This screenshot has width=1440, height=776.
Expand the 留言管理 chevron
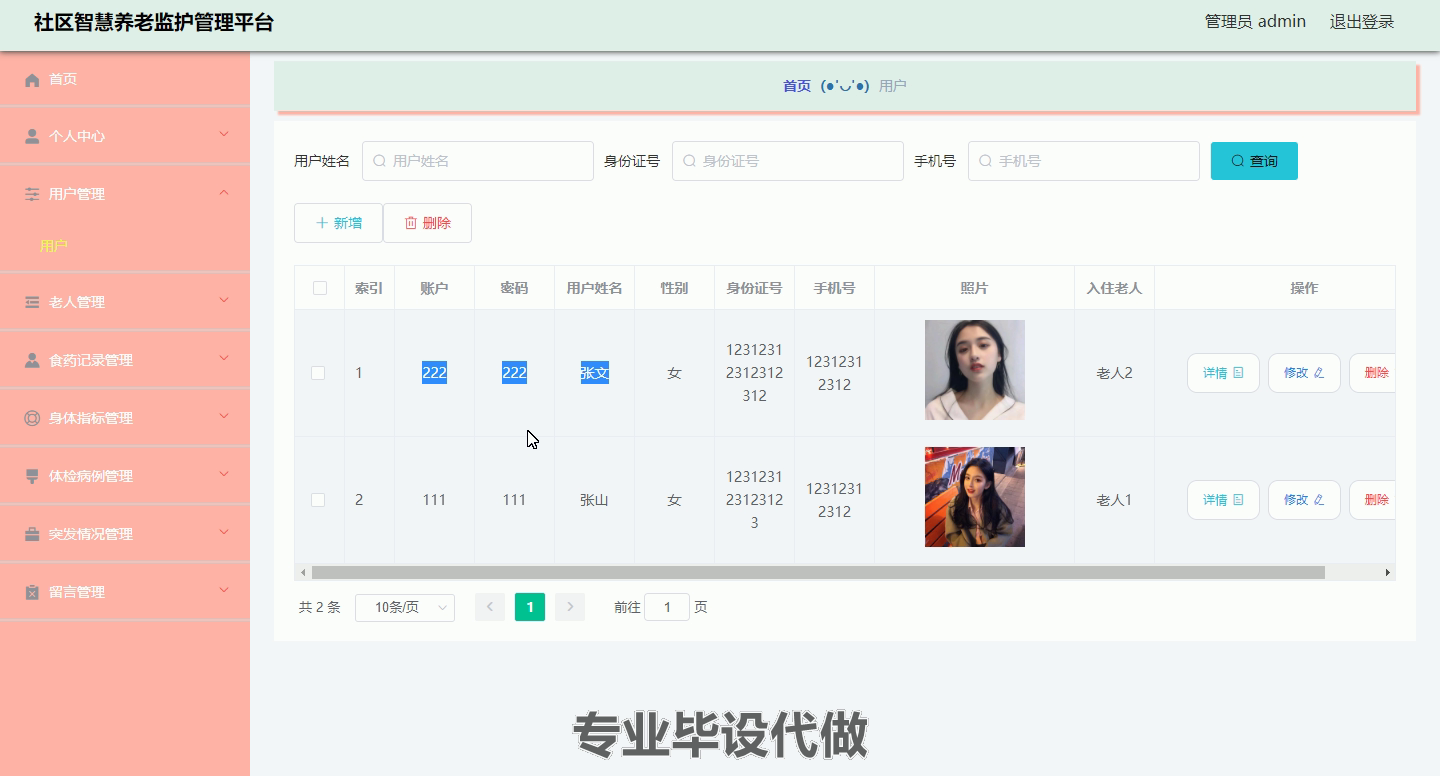(x=224, y=590)
